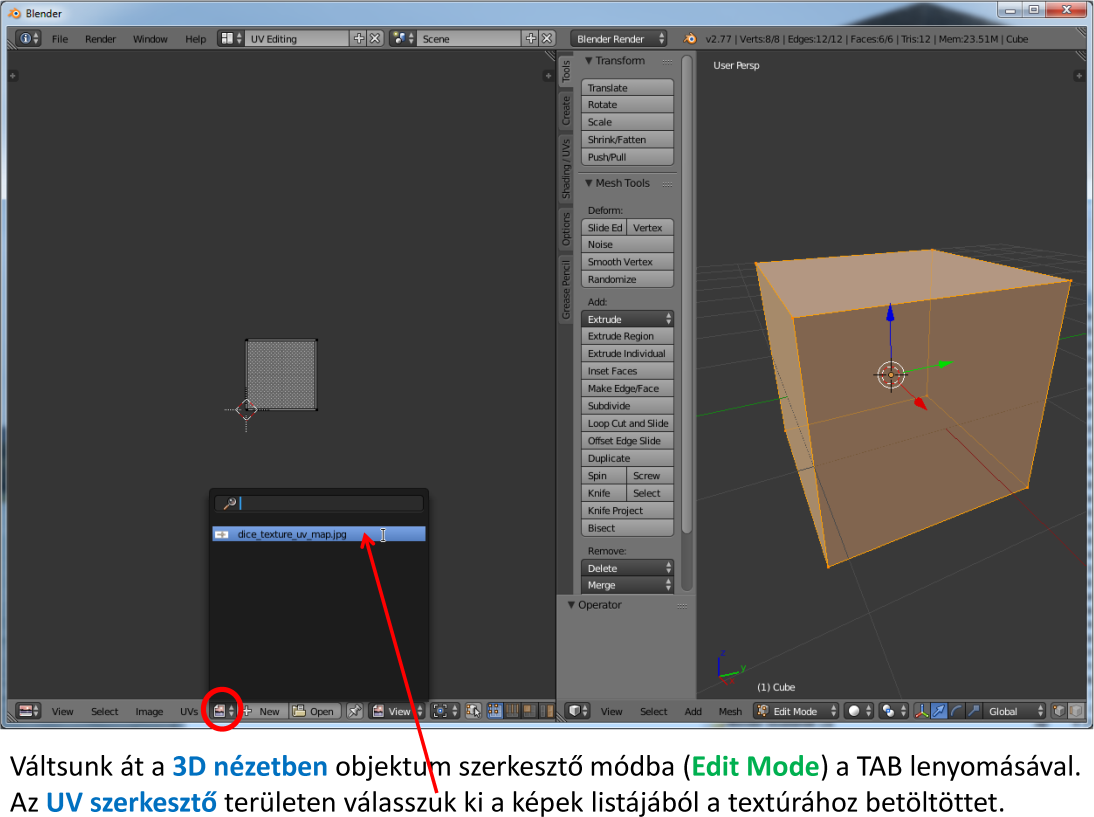Viewport: 1094px width, 817px height.
Task: Toggle the 3D manipulator axes icon
Action: [921, 711]
